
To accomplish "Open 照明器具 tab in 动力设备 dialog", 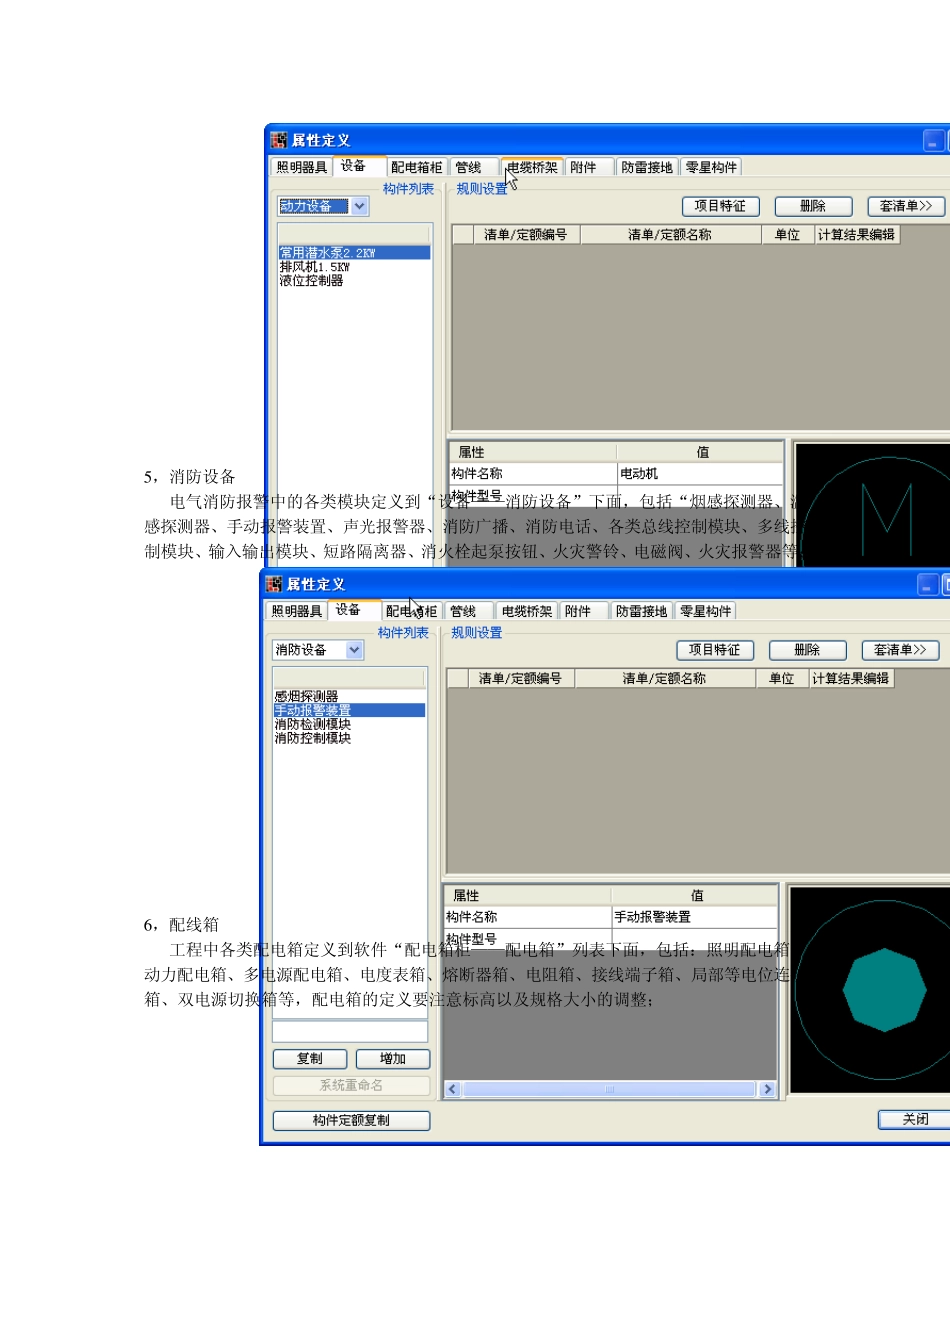I will (x=301, y=168).
